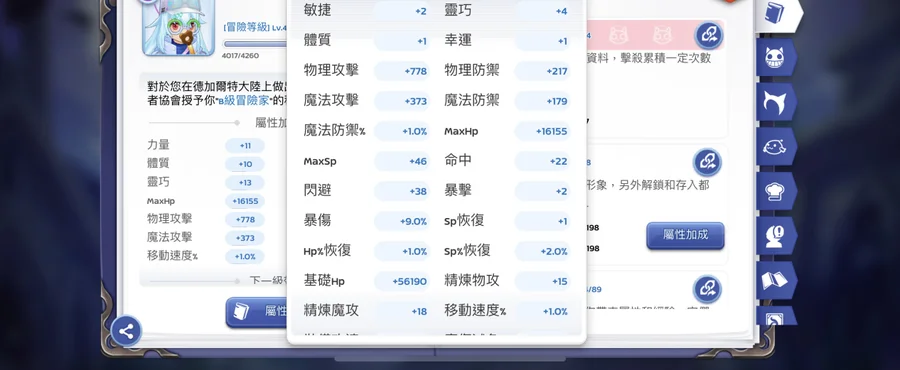Tap the round share icon
Screen dimensions: 900x370
(126, 331)
